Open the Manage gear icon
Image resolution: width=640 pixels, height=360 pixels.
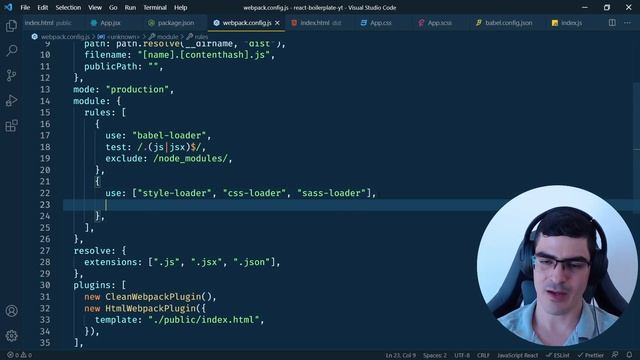[11, 336]
